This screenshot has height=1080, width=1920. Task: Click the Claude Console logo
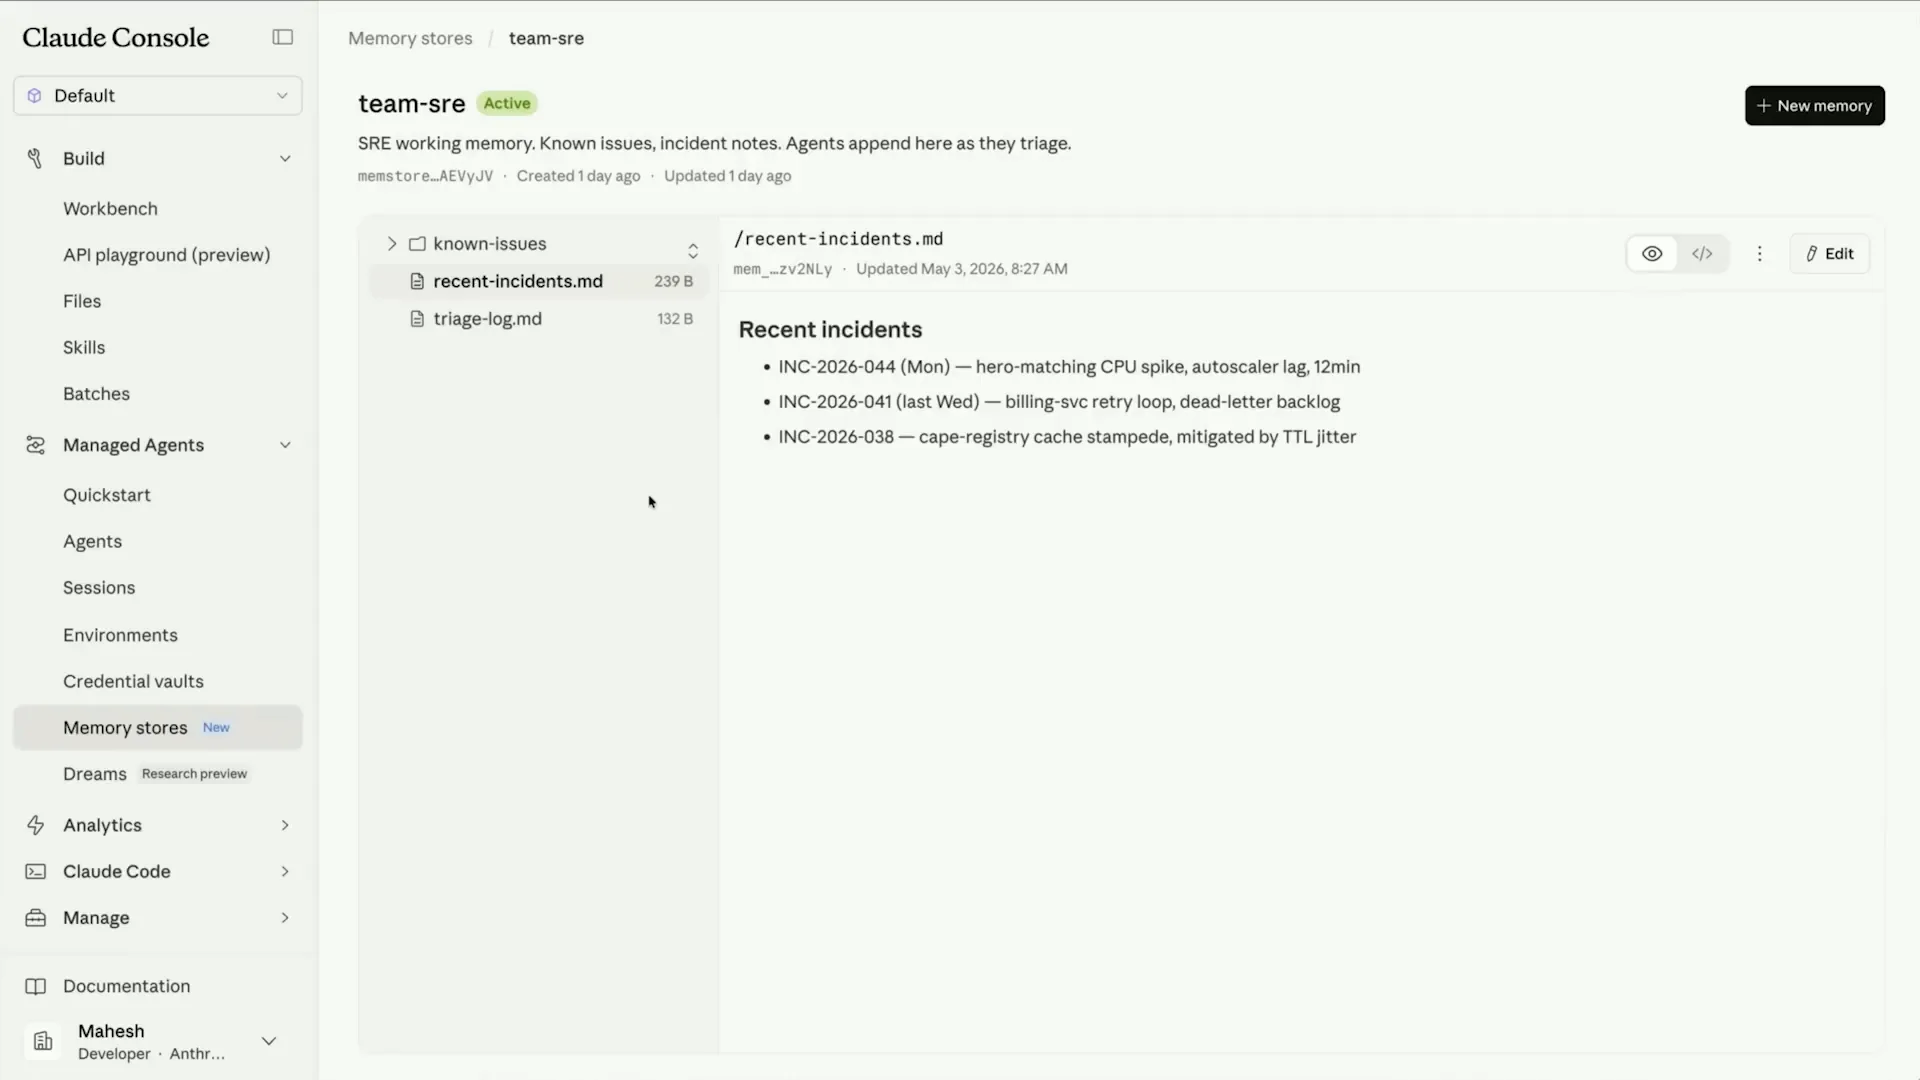(116, 38)
